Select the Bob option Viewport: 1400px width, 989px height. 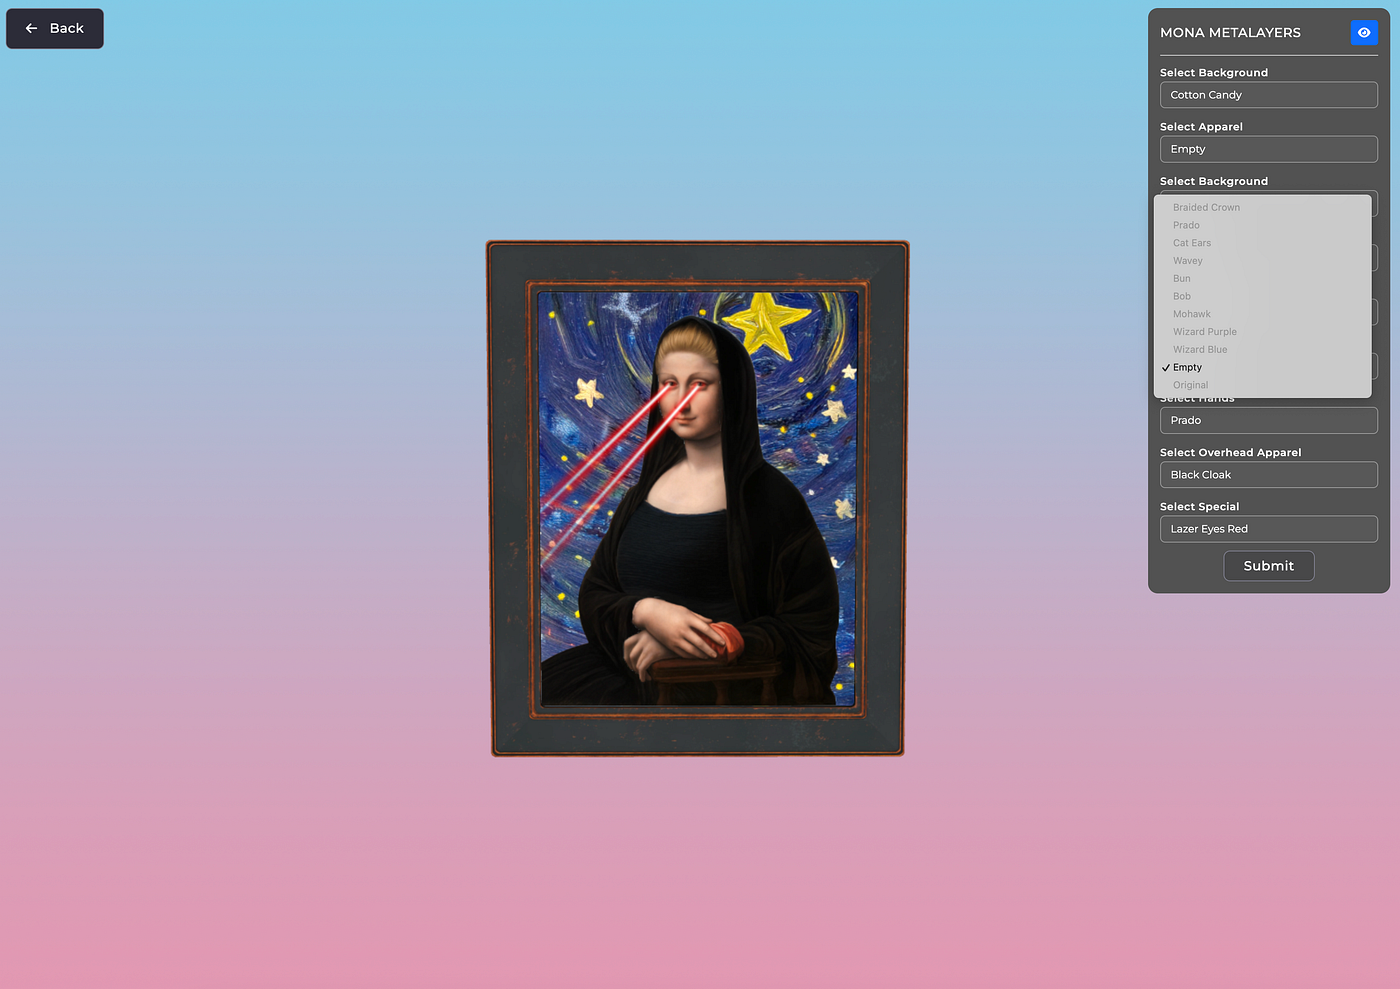tap(1262, 296)
